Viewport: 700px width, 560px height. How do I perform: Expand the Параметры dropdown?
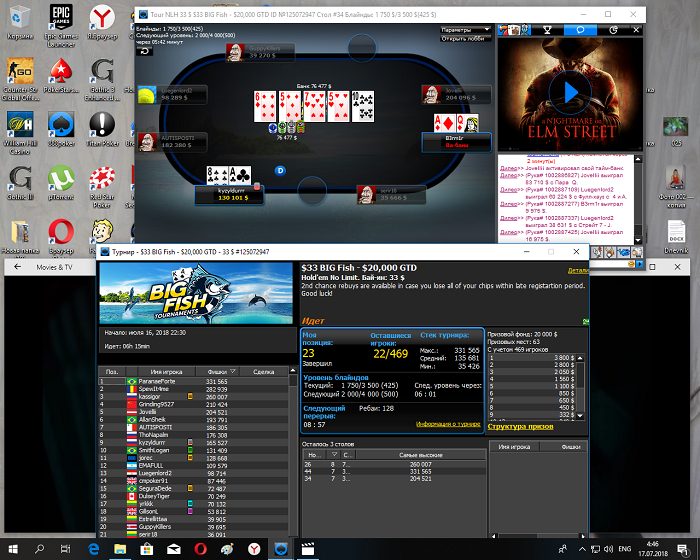[x=465, y=29]
